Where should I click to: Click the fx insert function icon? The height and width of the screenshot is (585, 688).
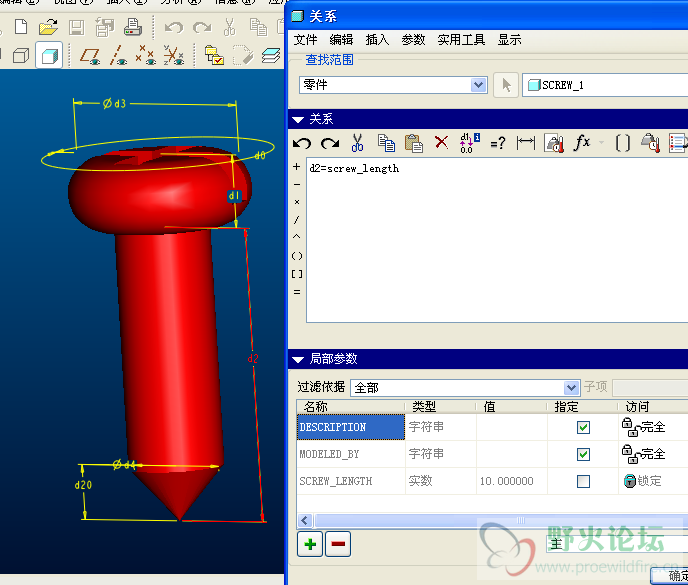(x=582, y=142)
